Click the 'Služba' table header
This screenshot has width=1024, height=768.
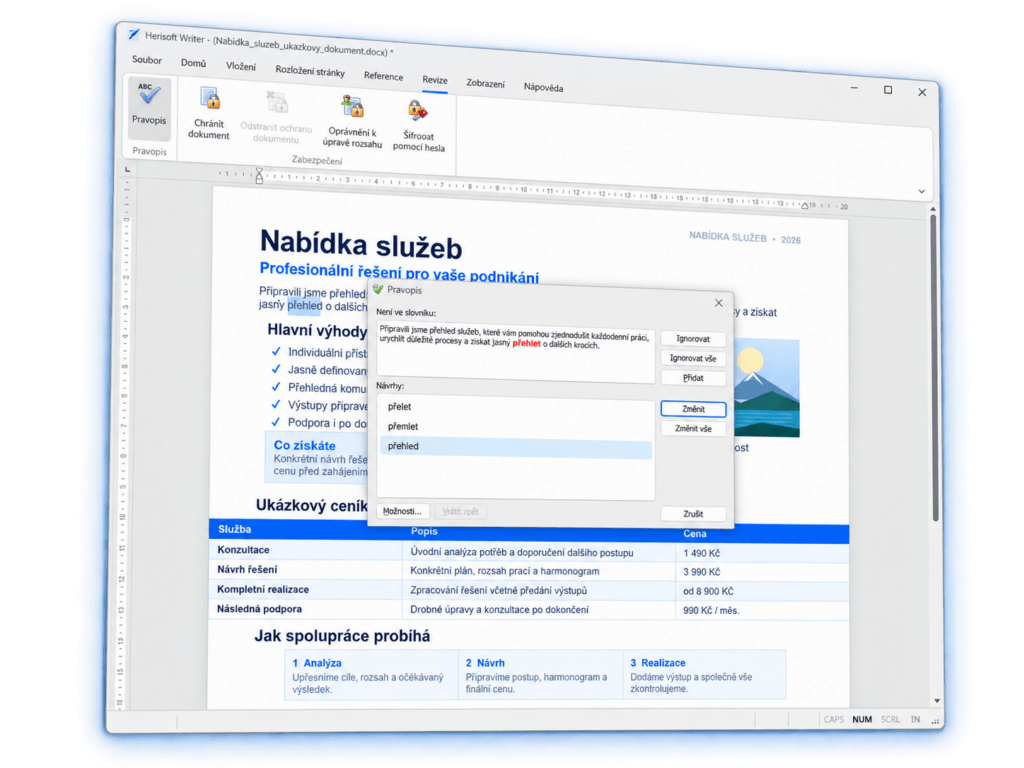[234, 529]
